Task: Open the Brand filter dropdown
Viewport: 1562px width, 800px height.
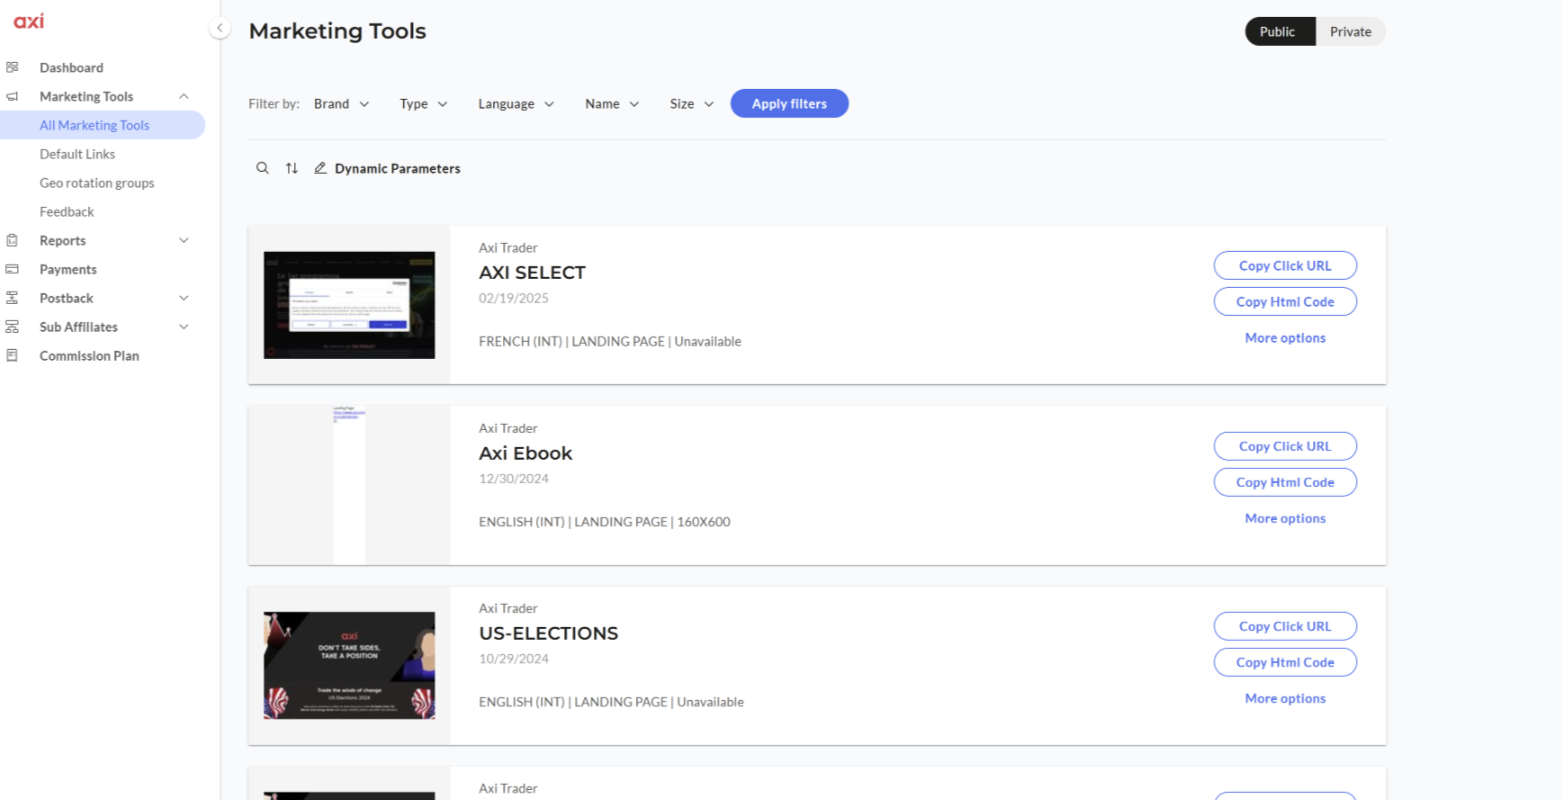Action: (341, 104)
